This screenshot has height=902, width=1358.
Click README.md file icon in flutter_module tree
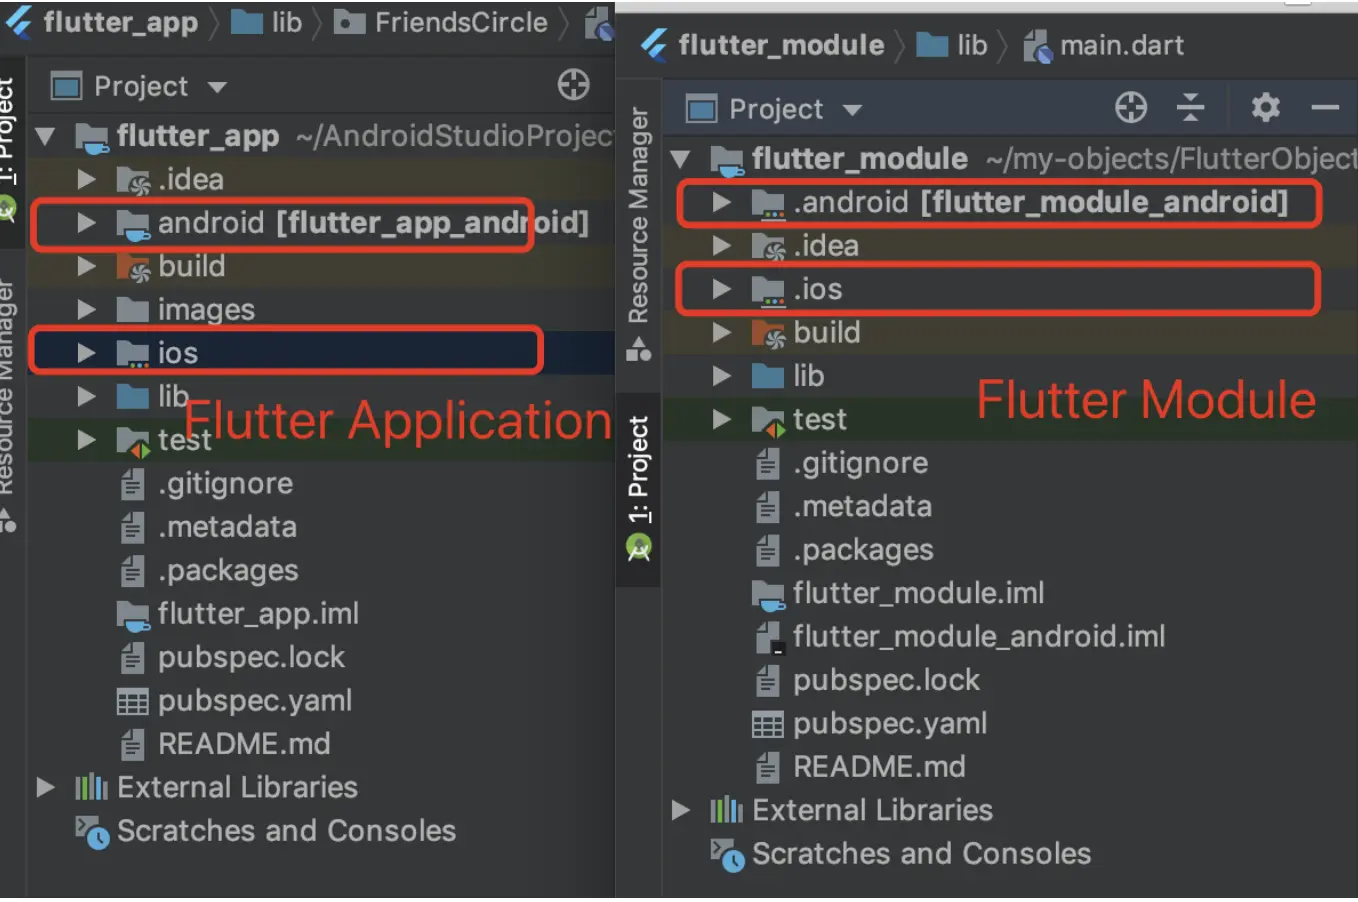(767, 768)
